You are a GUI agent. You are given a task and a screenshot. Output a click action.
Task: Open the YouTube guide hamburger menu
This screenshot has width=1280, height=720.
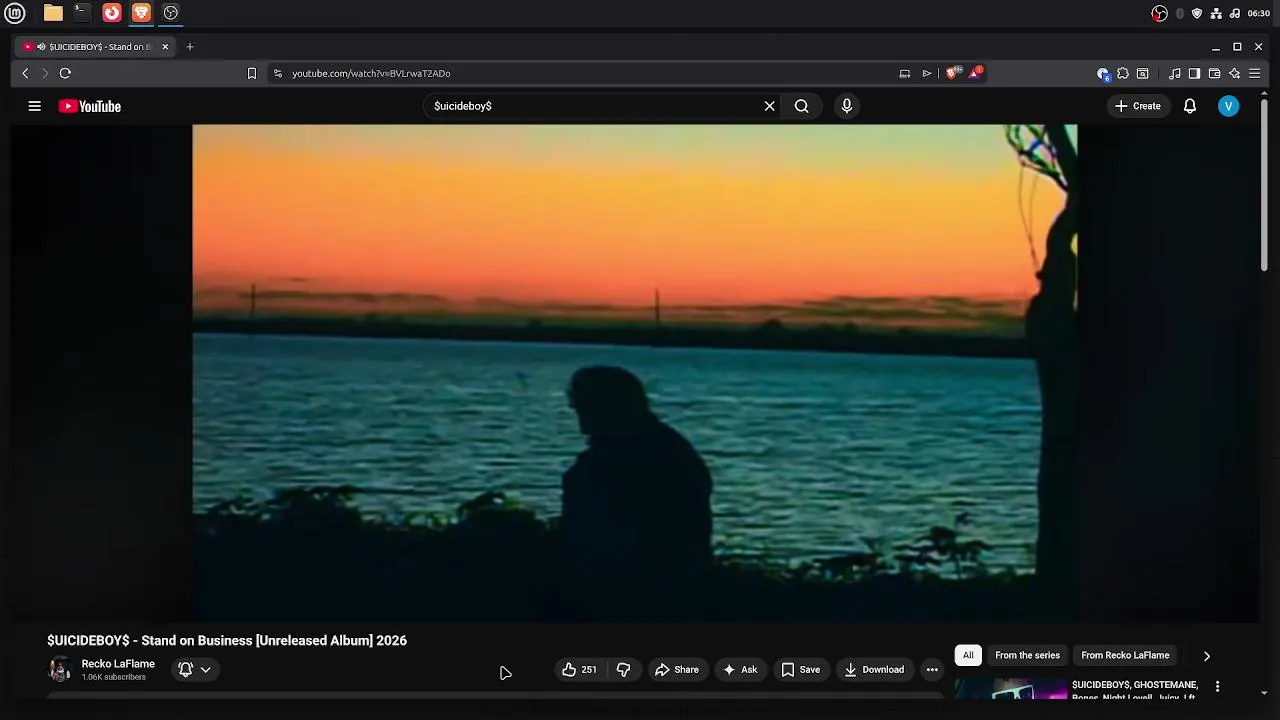coord(34,106)
